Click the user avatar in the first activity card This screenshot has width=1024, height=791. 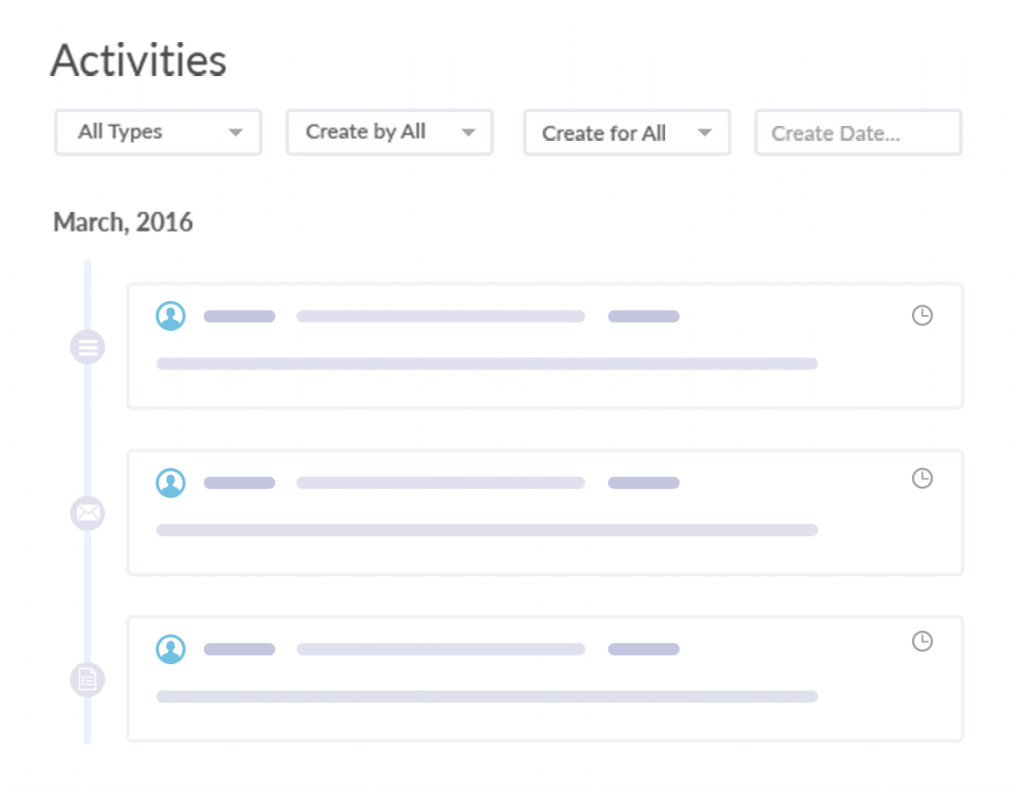tap(171, 316)
